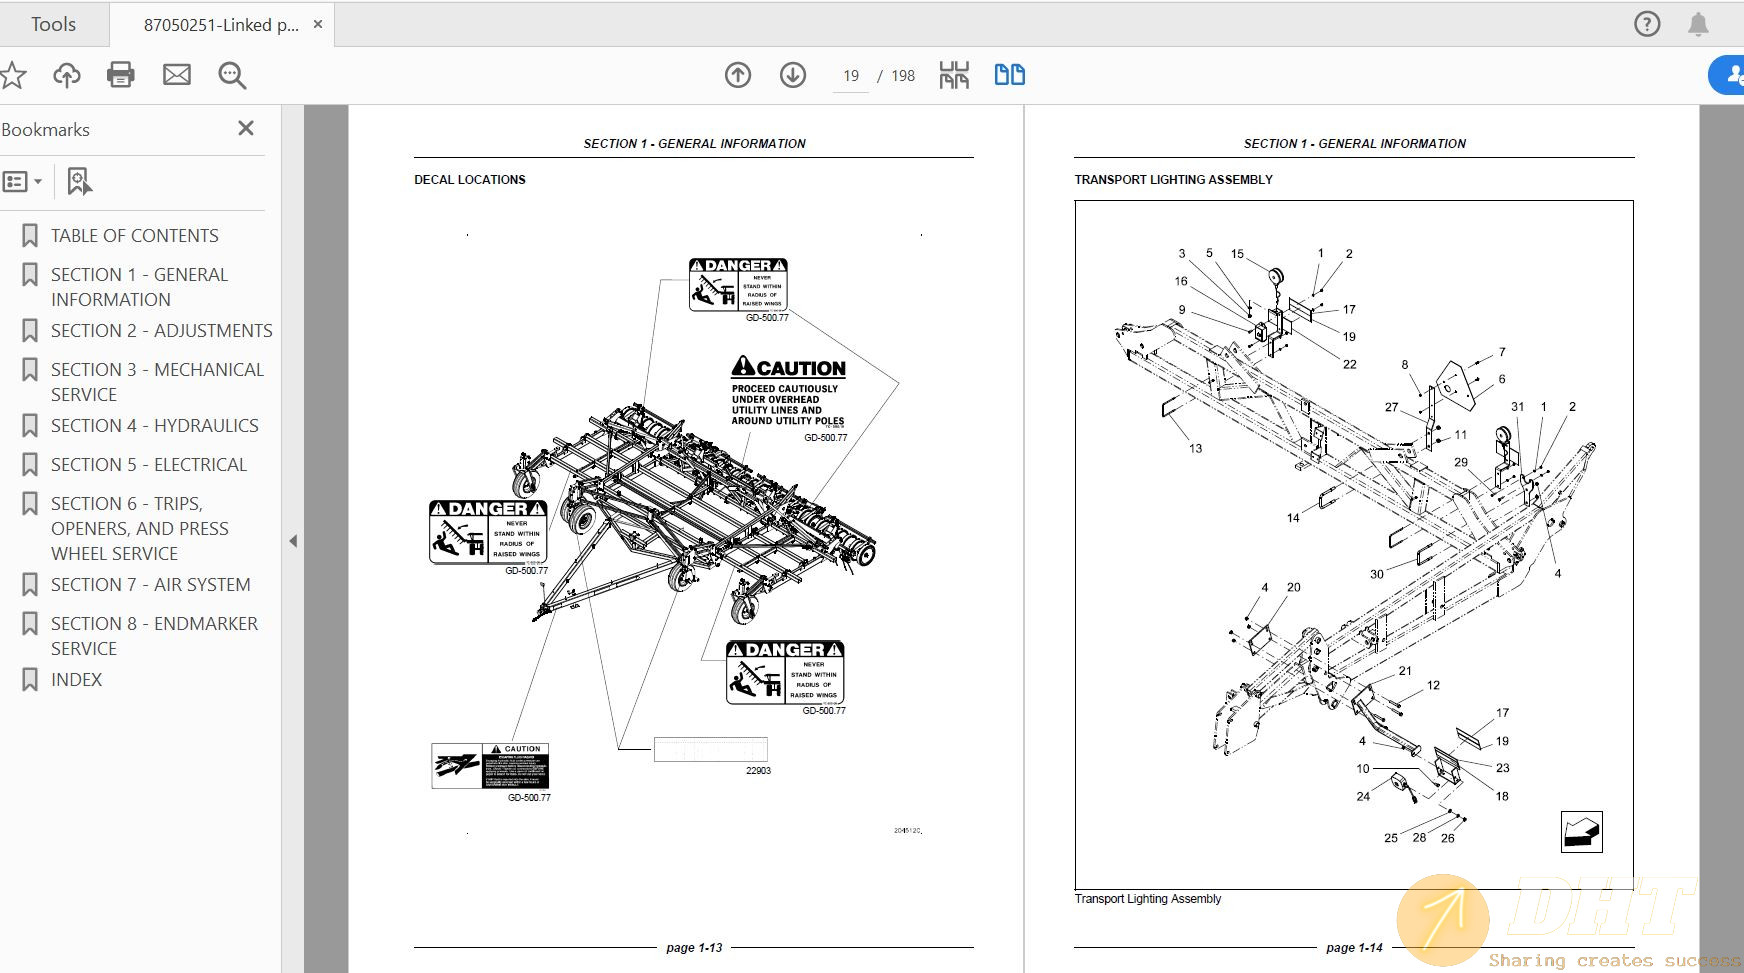Image resolution: width=1744 pixels, height=973 pixels.
Task: Edit the page number field showing 19
Action: 850,75
